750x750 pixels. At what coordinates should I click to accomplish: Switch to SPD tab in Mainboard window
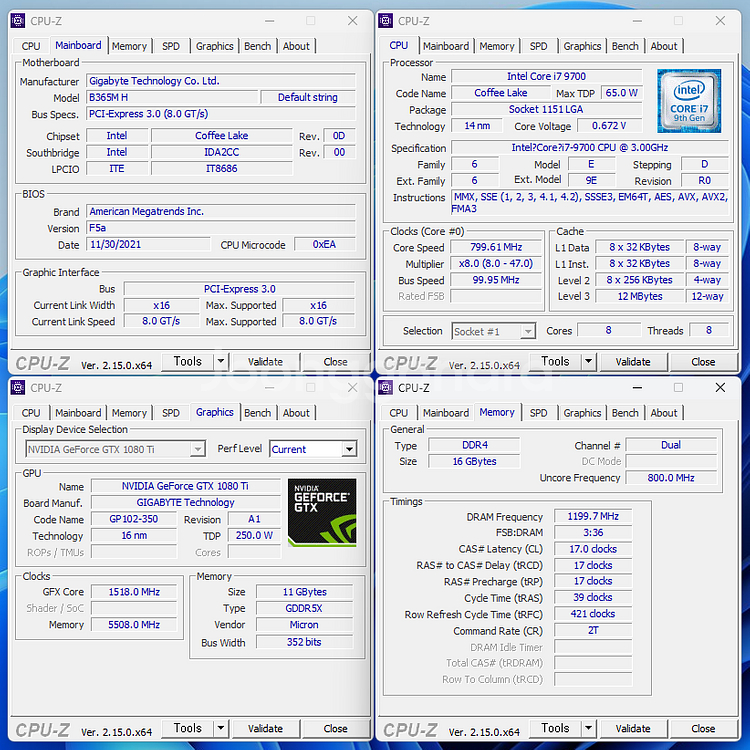[x=171, y=46]
